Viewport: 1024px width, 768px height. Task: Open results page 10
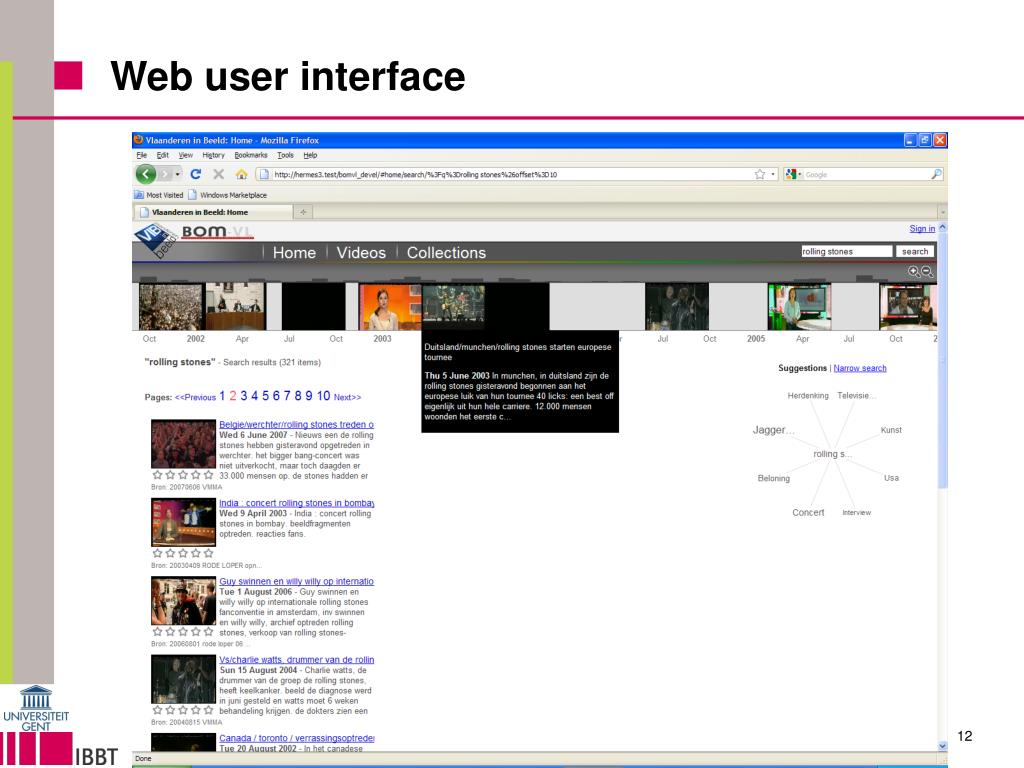[x=323, y=396]
